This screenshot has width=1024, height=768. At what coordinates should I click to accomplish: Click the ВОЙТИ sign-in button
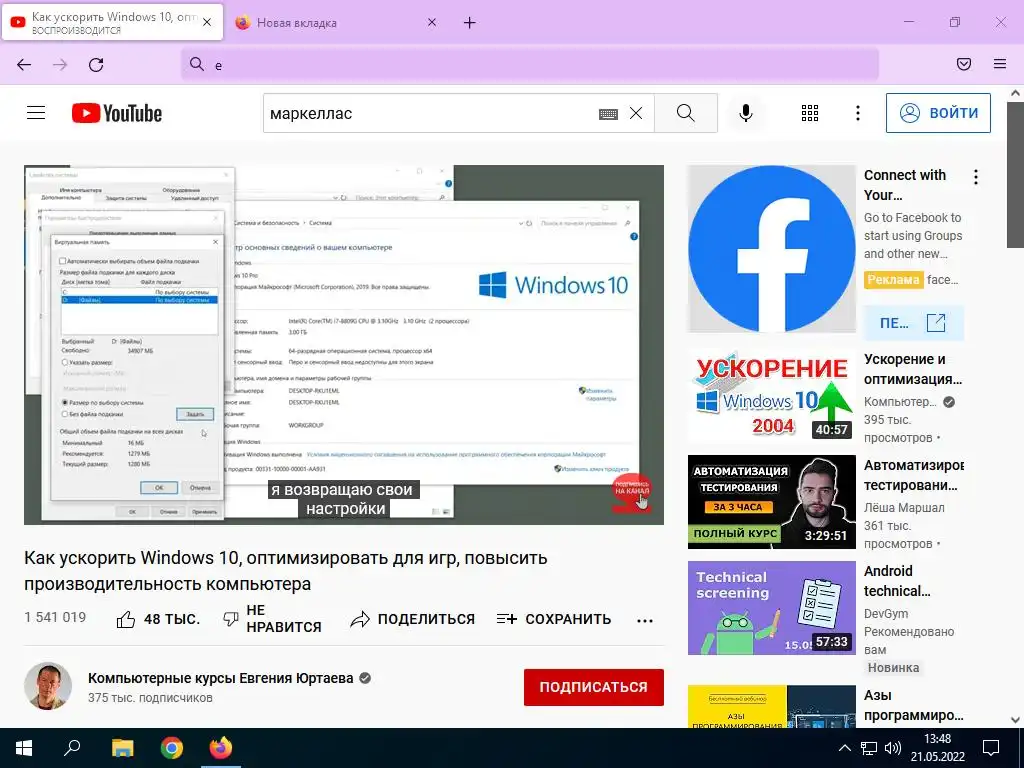938,113
